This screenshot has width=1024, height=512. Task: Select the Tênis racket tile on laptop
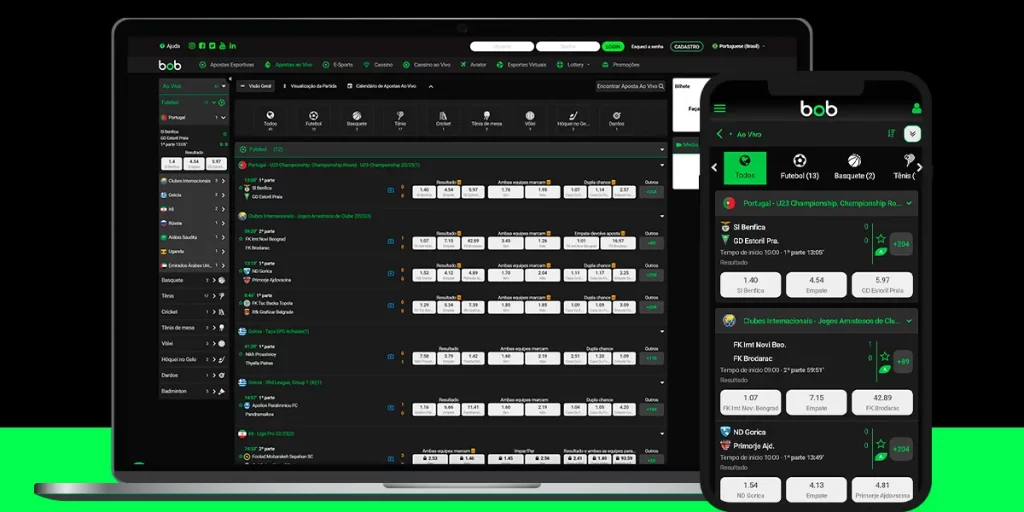click(x=400, y=118)
